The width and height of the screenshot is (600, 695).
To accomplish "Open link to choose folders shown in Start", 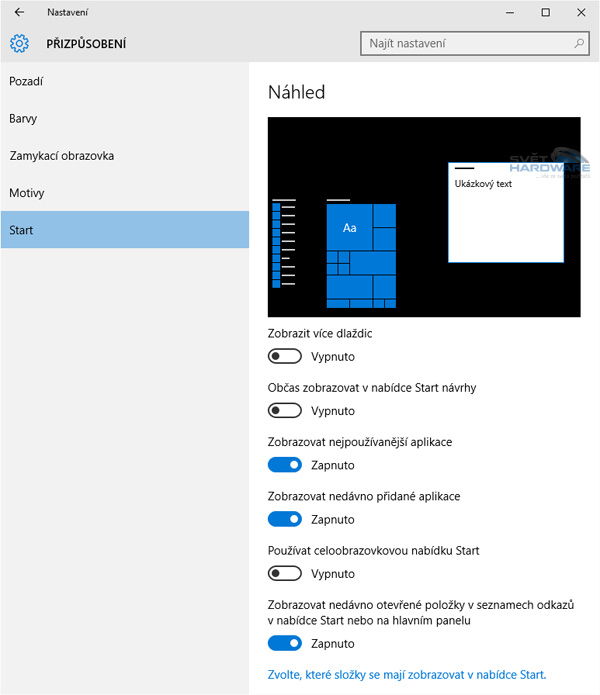I will click(x=407, y=674).
